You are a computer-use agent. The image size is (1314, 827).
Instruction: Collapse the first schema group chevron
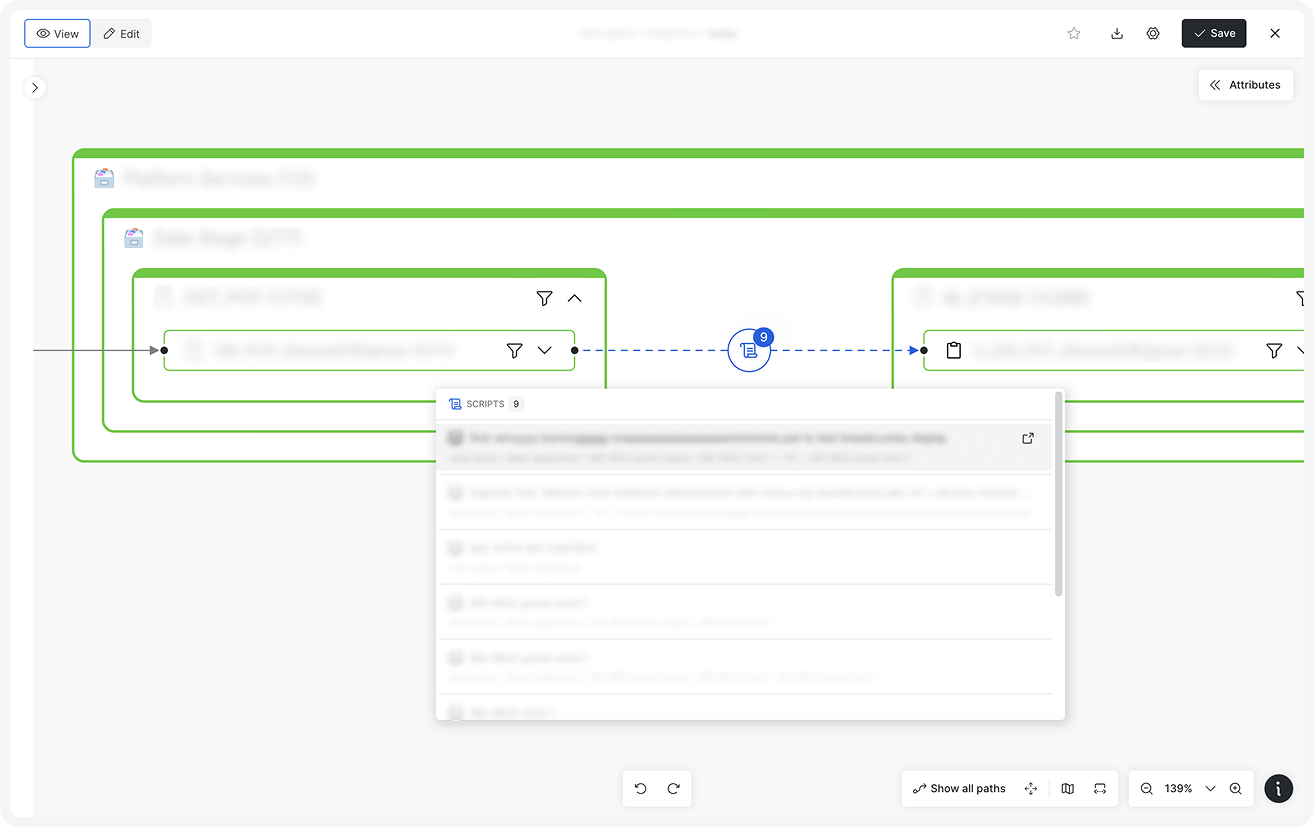[x=575, y=298]
